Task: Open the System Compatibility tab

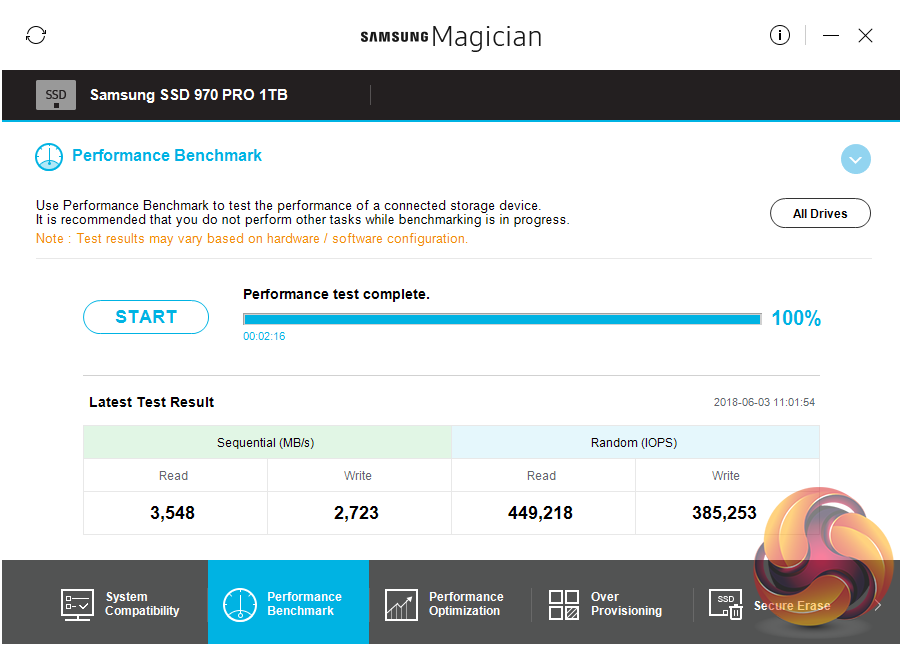Action: pos(142,604)
